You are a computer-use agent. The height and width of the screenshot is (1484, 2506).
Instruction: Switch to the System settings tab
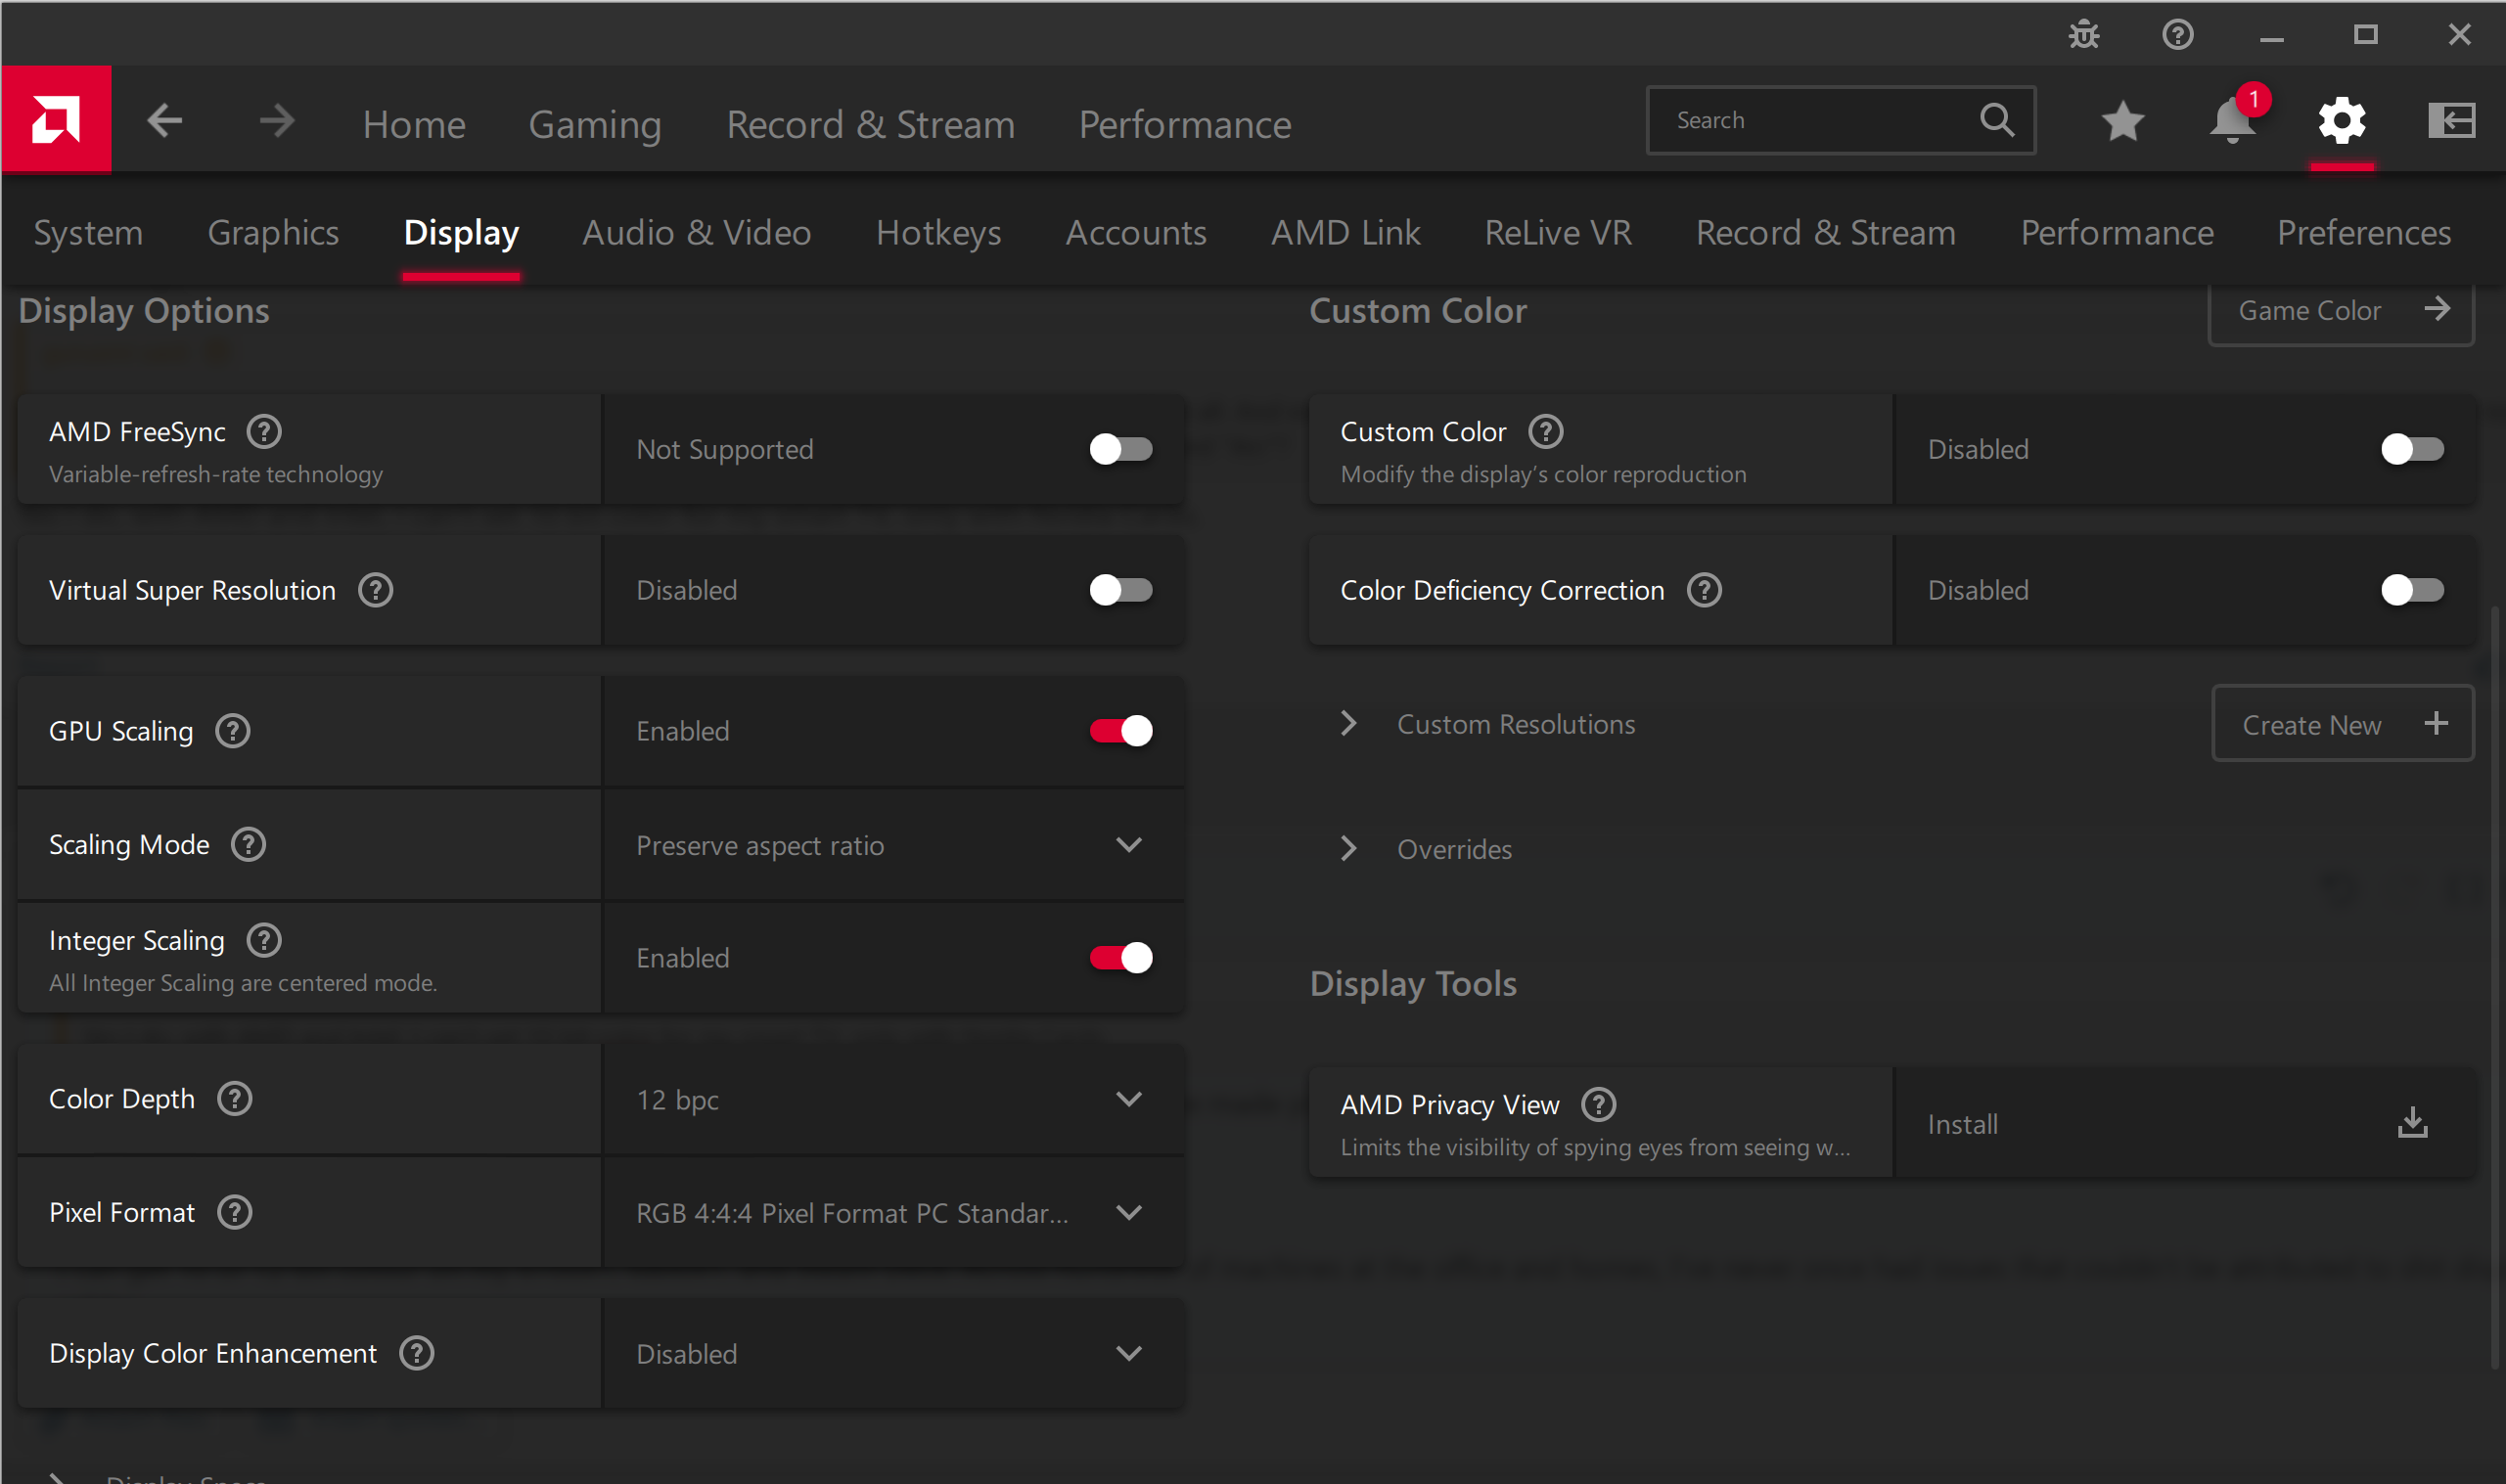pyautogui.click(x=88, y=233)
